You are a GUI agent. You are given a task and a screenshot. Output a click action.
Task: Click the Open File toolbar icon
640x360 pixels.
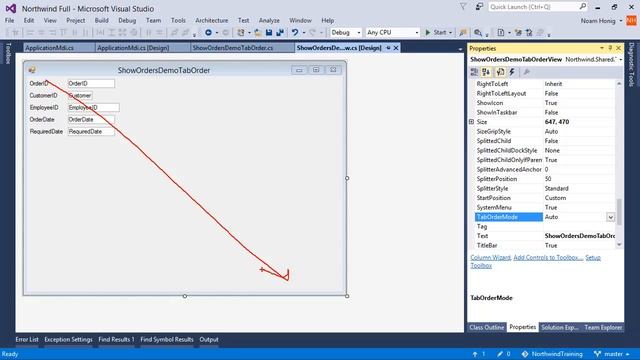point(258,32)
